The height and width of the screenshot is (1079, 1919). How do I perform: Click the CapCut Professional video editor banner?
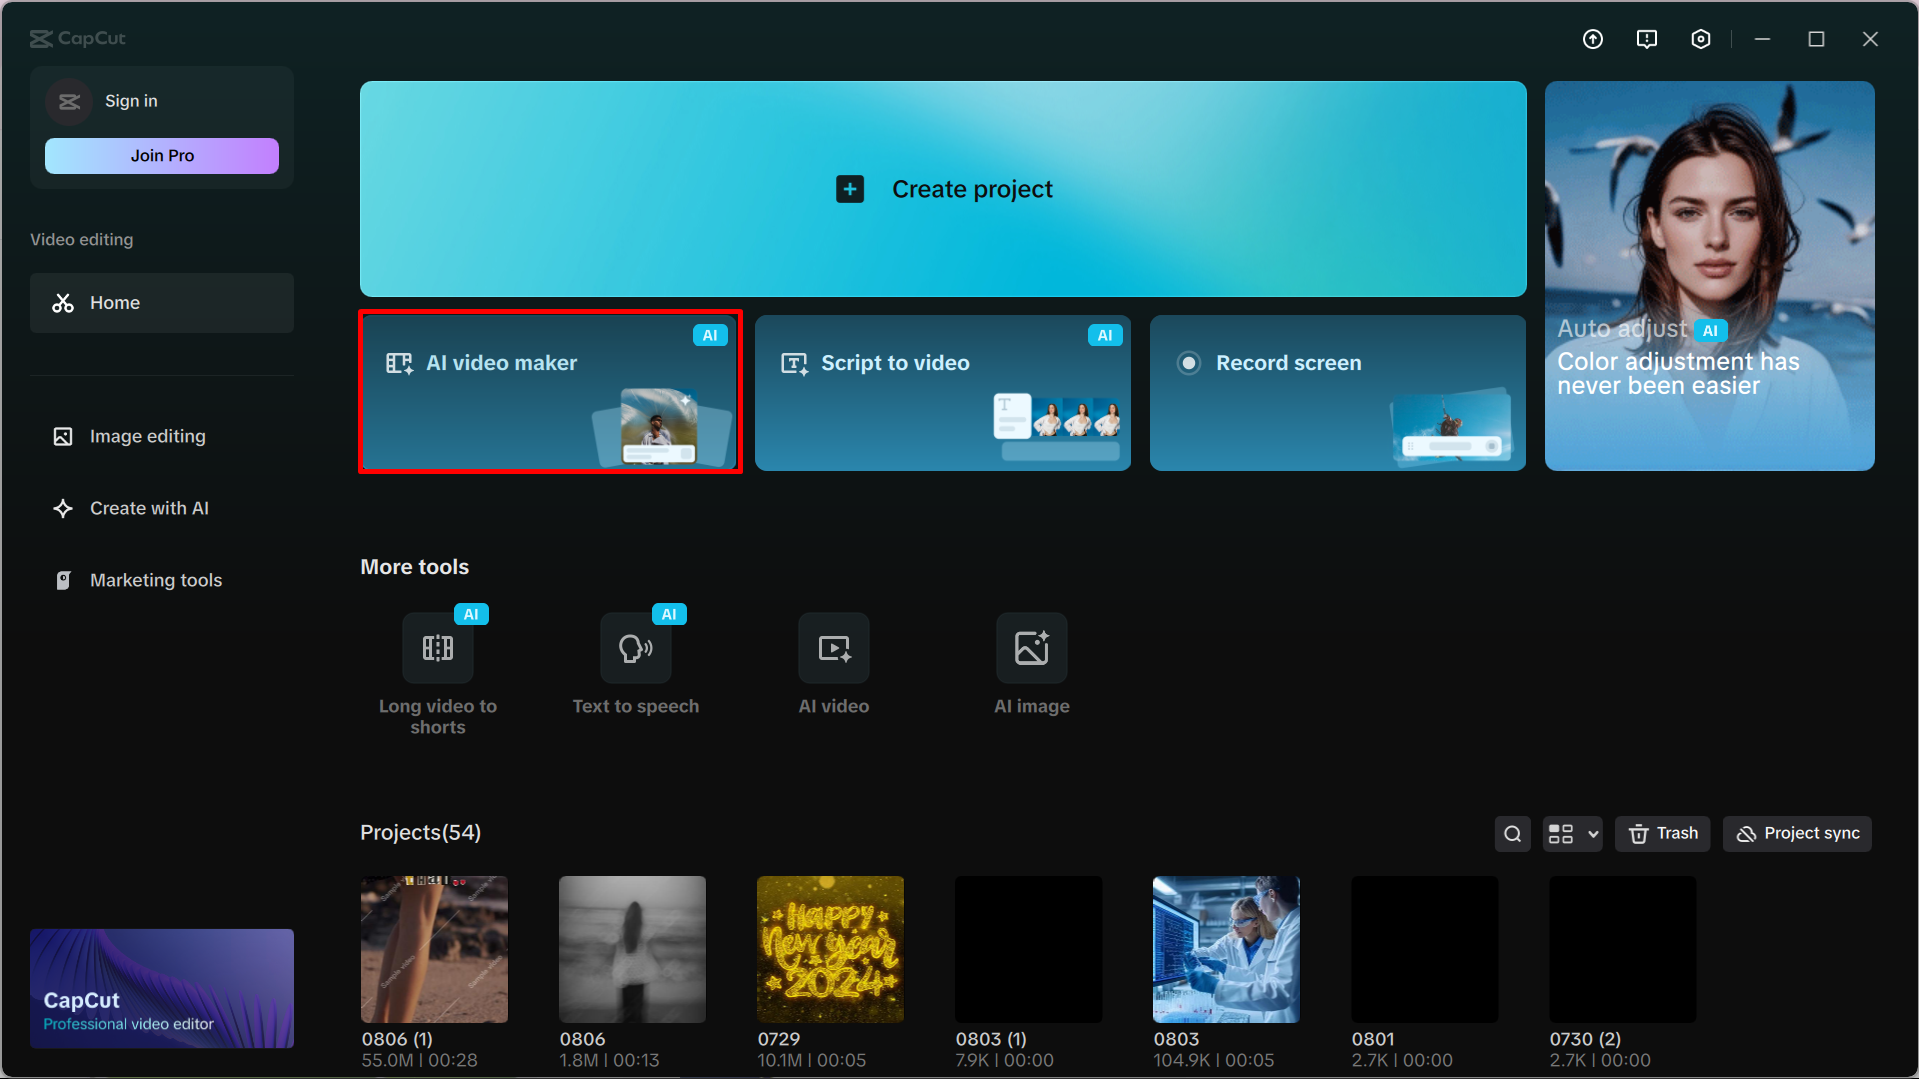162,989
